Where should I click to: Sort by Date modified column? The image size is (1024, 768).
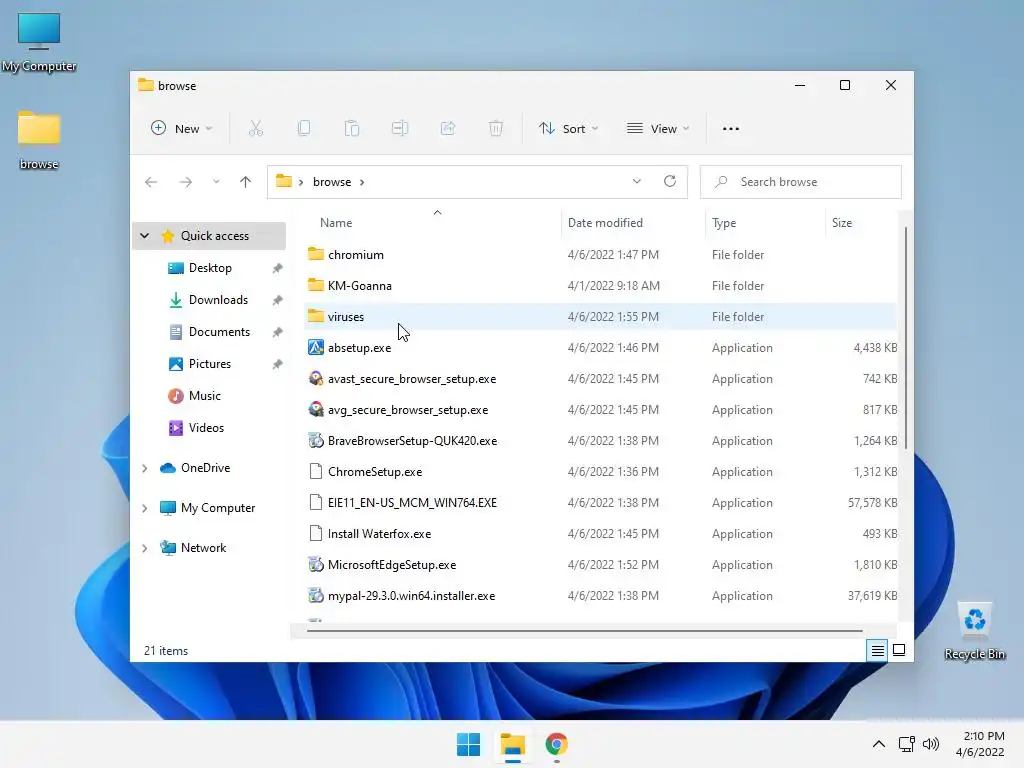coord(633,223)
